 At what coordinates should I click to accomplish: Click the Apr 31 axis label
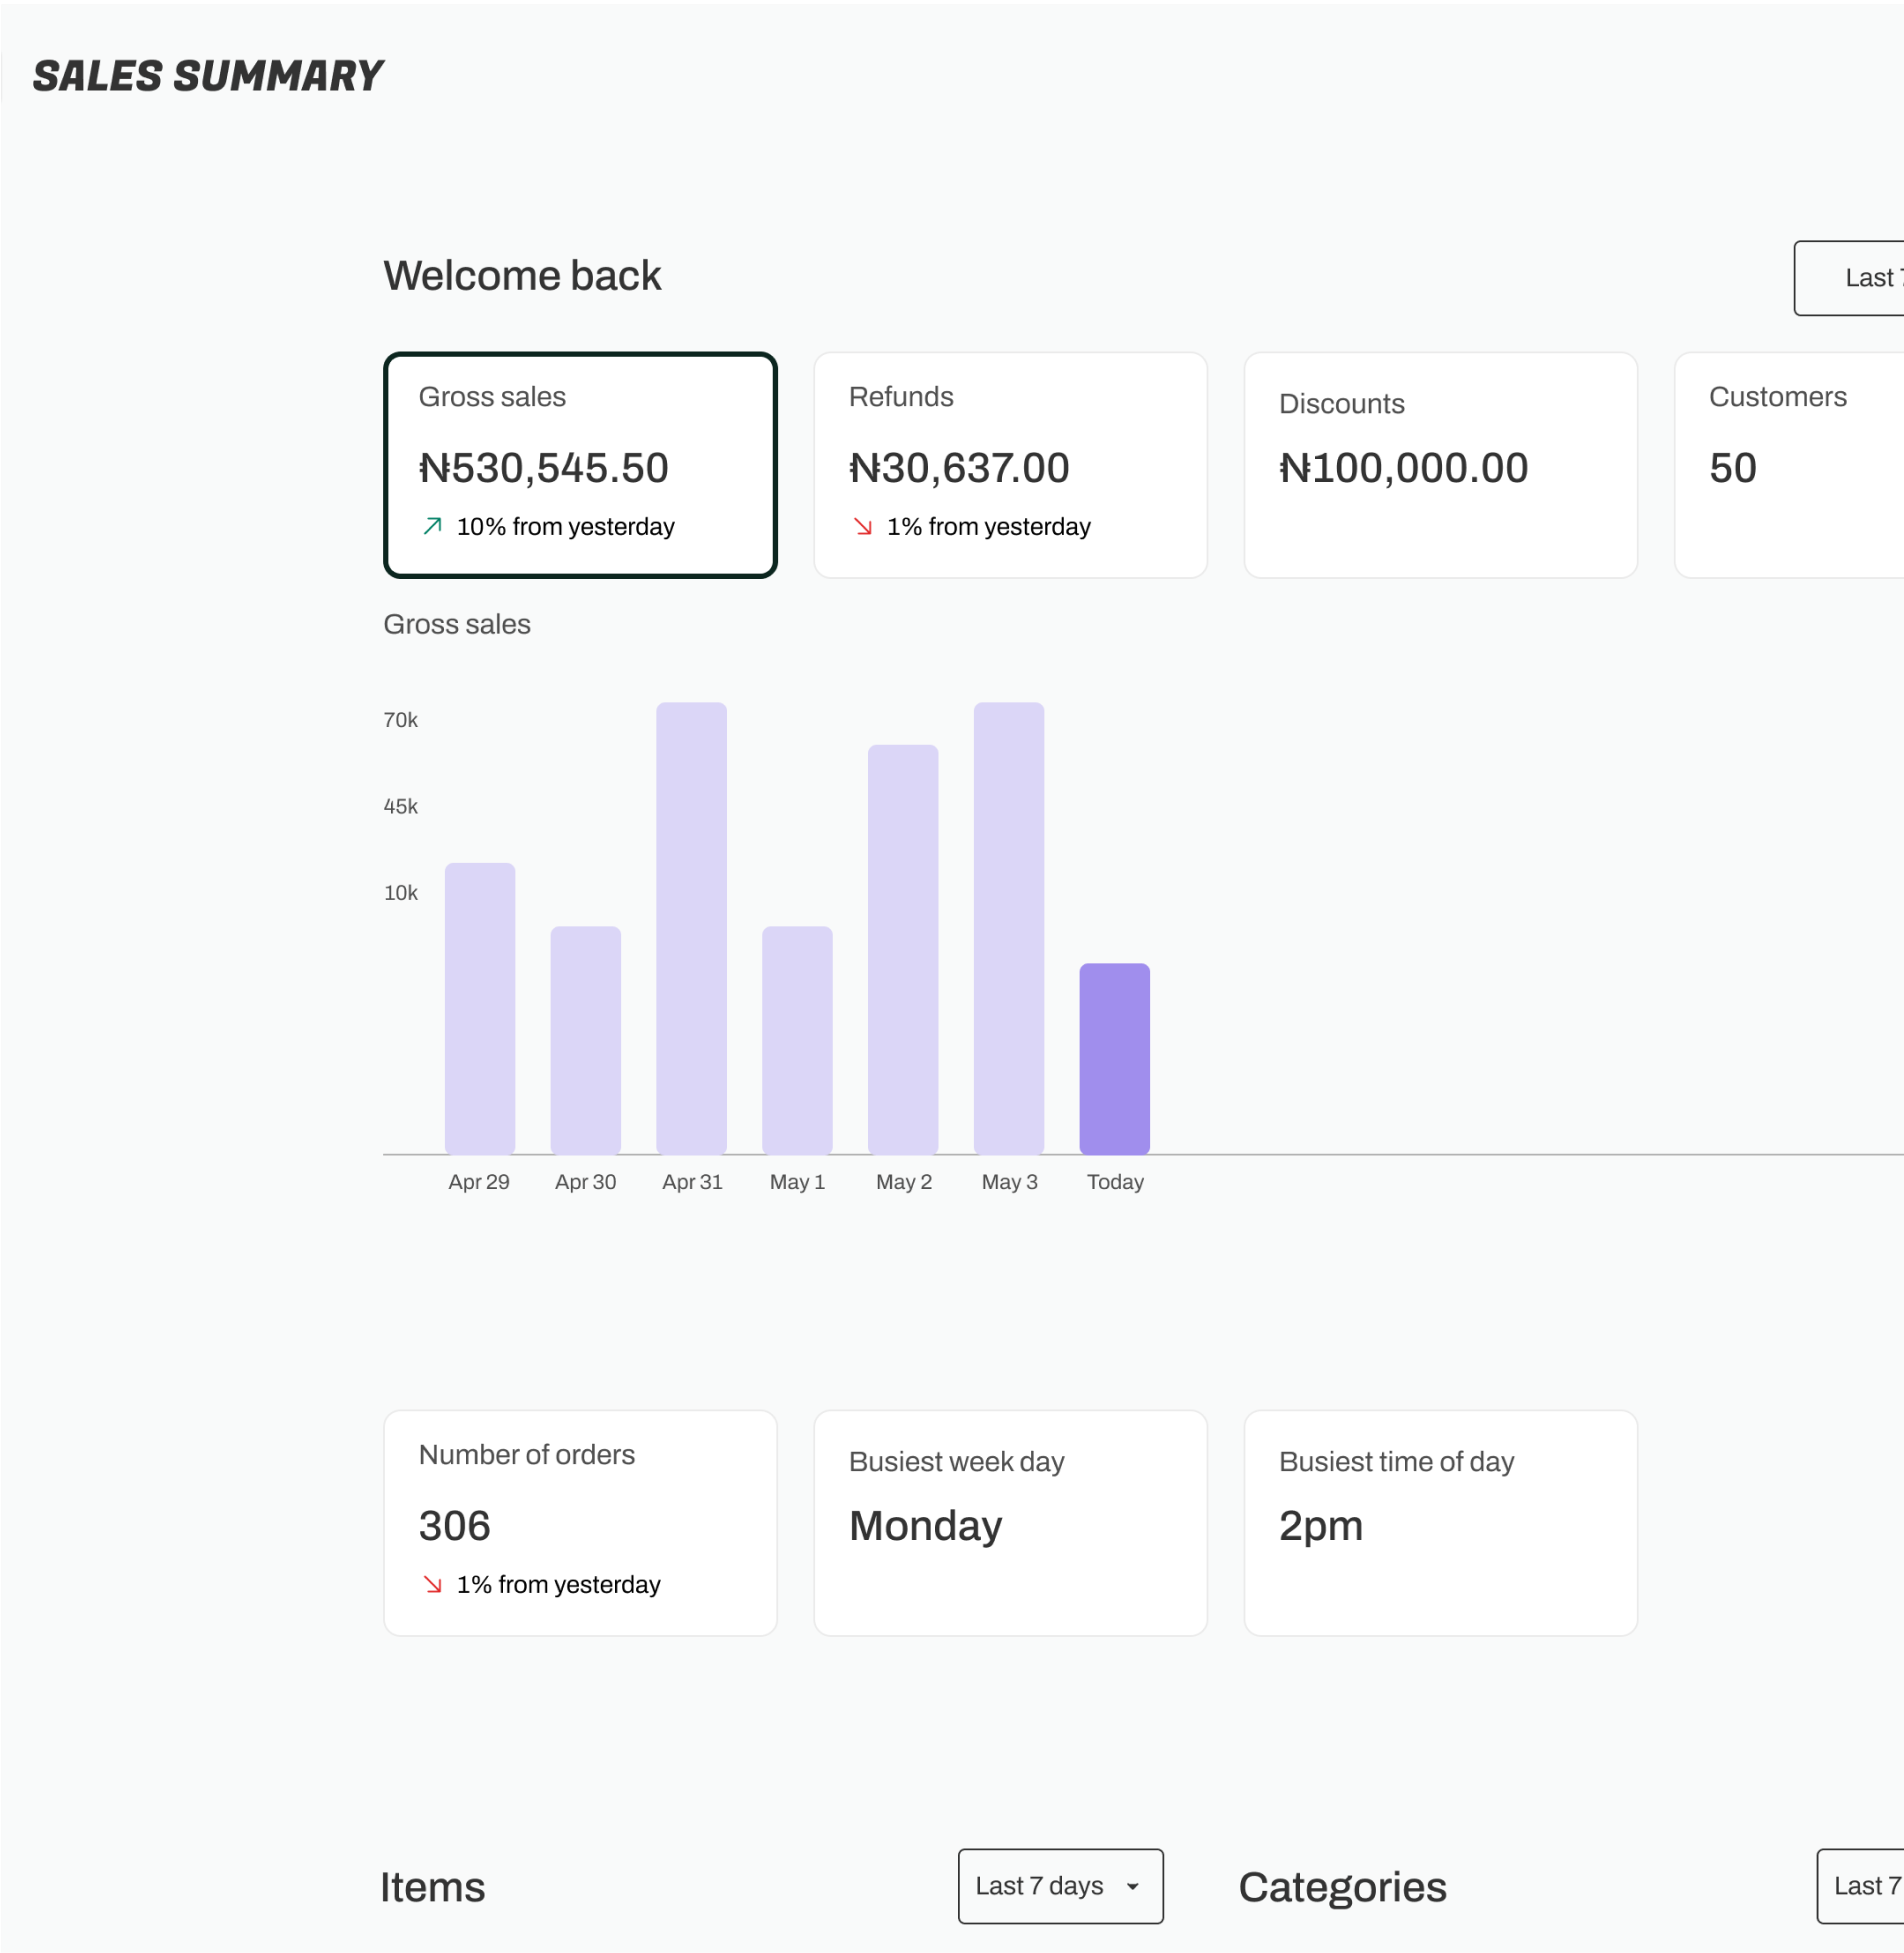[692, 1182]
